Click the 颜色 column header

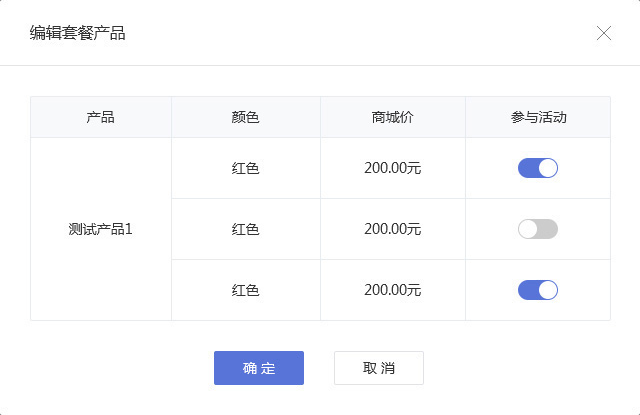(245, 117)
